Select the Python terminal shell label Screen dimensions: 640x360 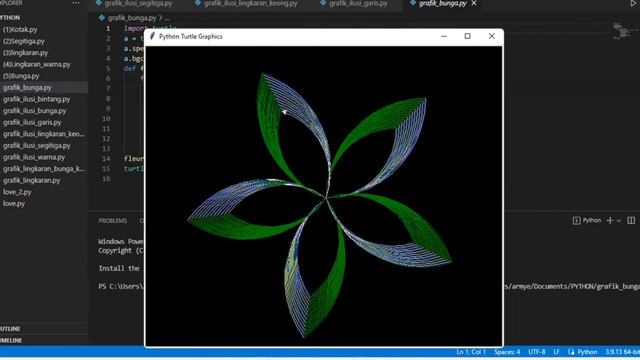point(587,220)
